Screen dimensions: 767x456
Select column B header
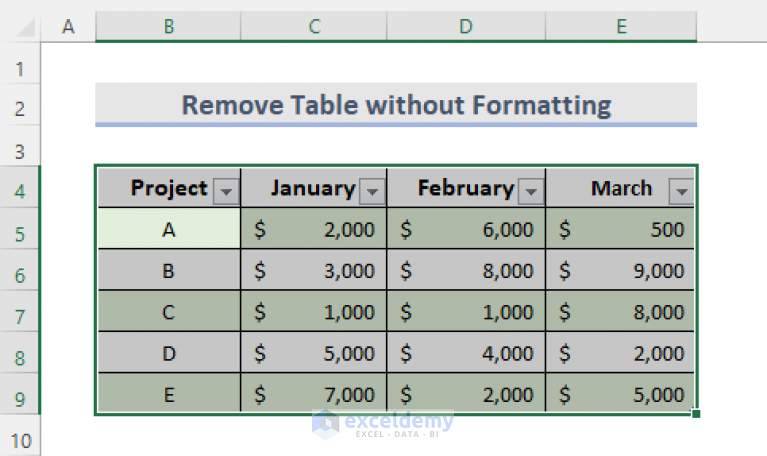click(x=168, y=26)
